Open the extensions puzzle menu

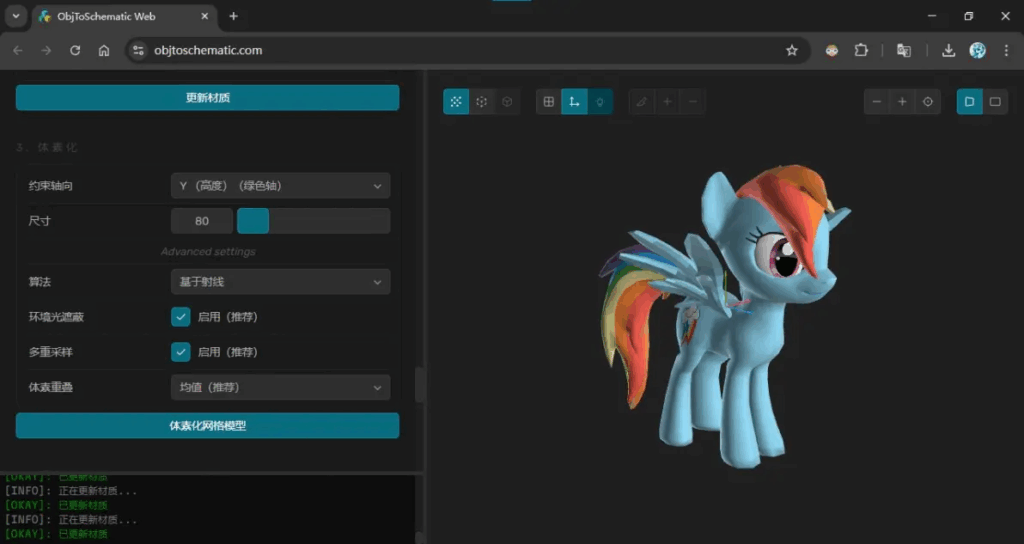[861, 50]
